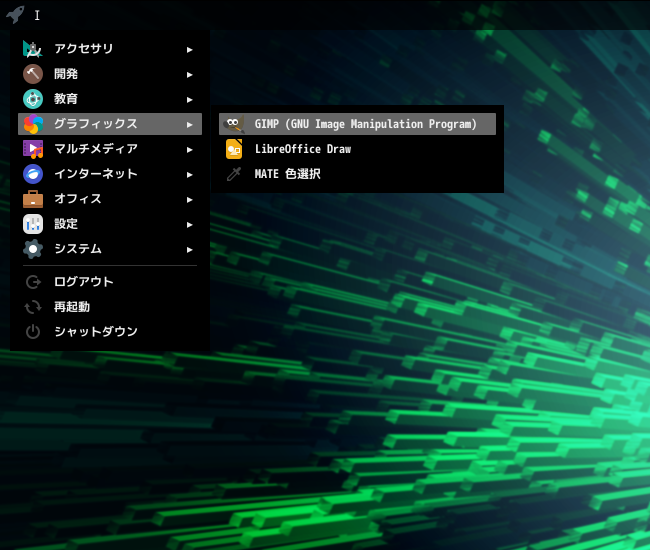Click the rocket launcher icon in panel
This screenshot has width=650, height=550.
point(15,14)
